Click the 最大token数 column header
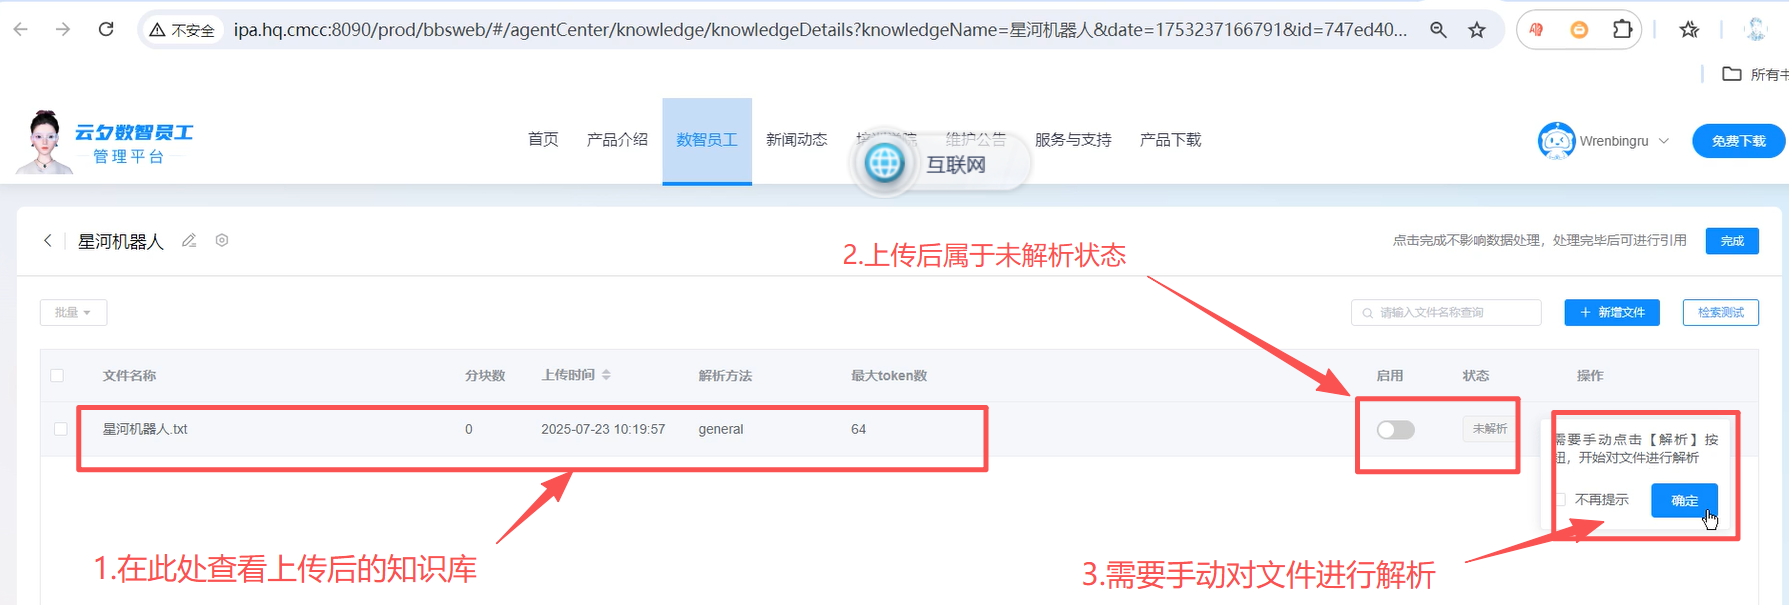 click(889, 376)
